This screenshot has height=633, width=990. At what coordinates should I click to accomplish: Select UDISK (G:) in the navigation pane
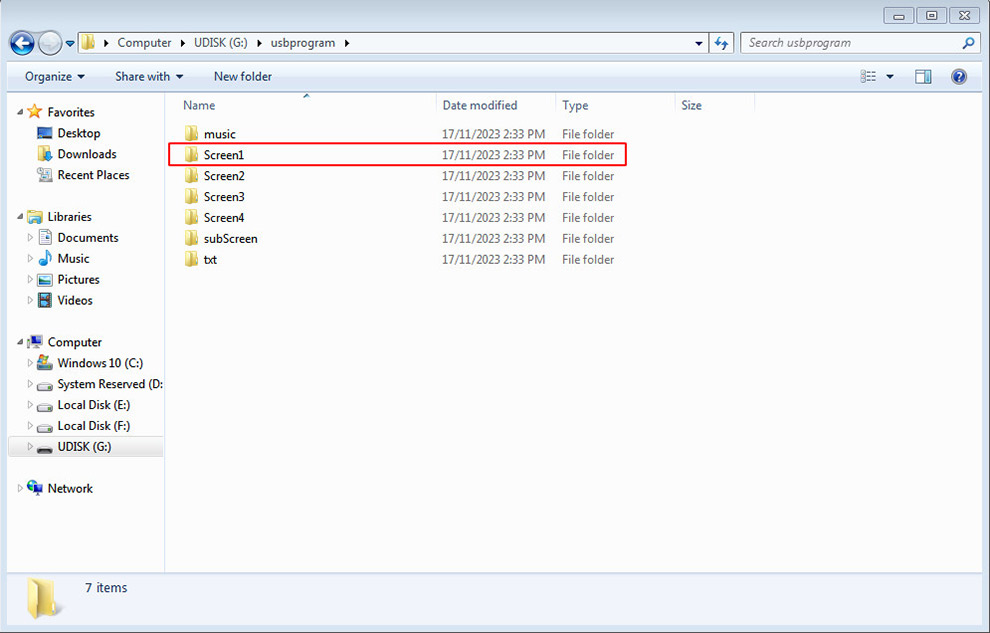84,446
